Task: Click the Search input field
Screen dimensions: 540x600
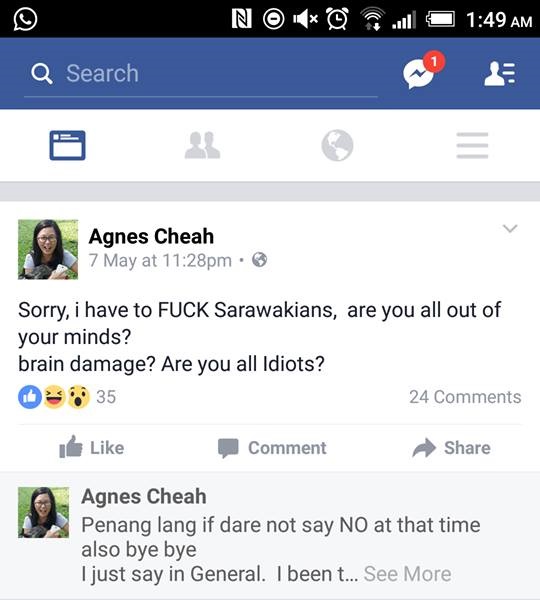Action: click(x=201, y=73)
